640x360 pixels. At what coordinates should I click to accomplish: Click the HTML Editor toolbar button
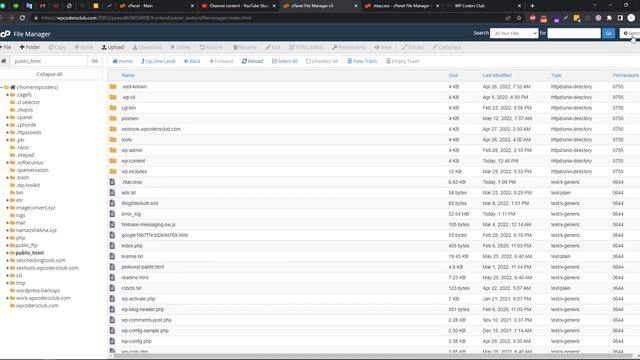pyautogui.click(x=306, y=47)
